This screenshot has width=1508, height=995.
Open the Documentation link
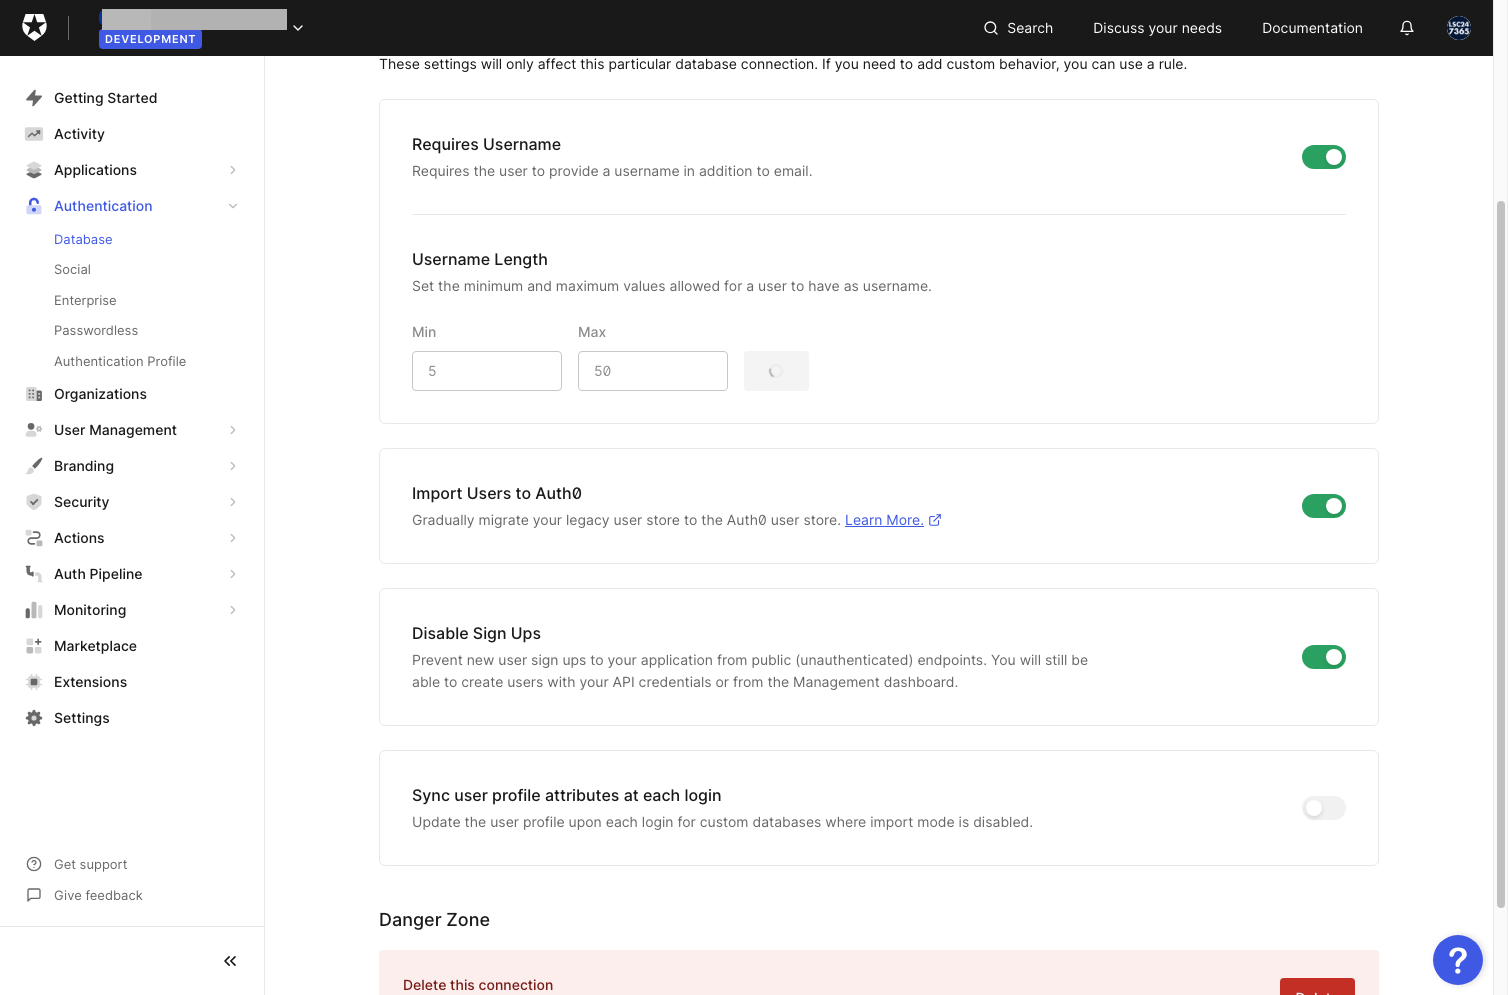pyautogui.click(x=1312, y=28)
